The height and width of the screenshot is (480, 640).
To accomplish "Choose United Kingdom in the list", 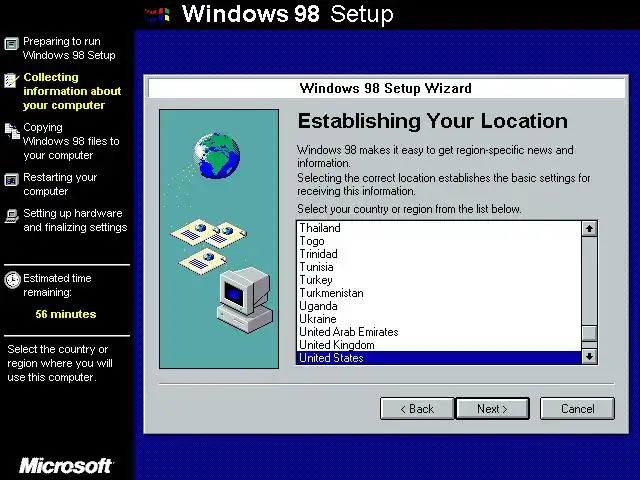I will click(x=439, y=345).
